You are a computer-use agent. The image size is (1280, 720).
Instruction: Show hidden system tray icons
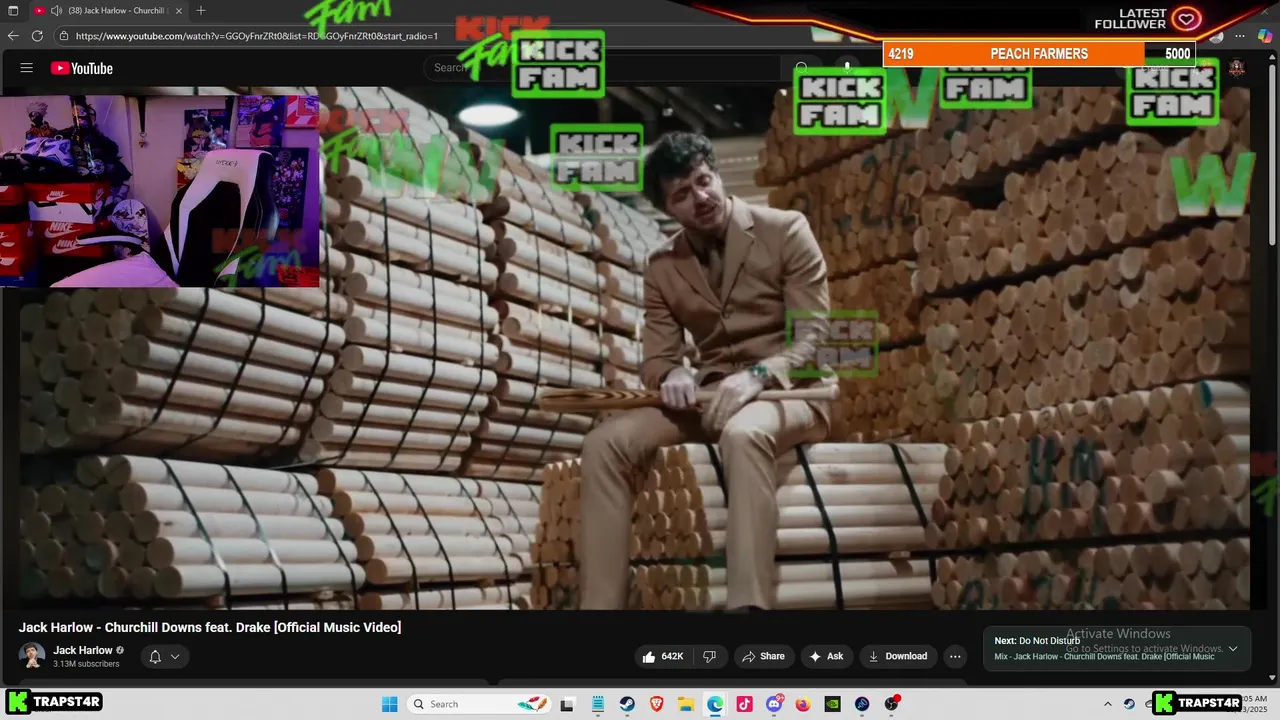(x=1107, y=704)
